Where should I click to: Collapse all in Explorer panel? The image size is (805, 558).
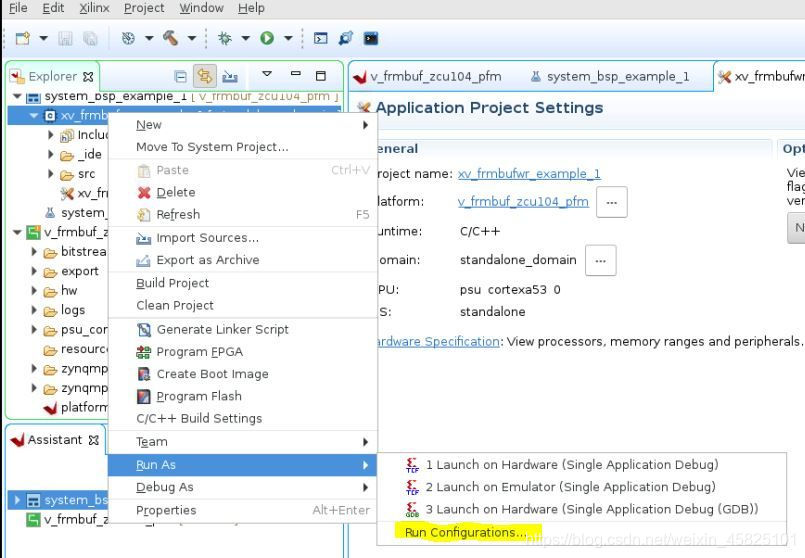(x=181, y=77)
